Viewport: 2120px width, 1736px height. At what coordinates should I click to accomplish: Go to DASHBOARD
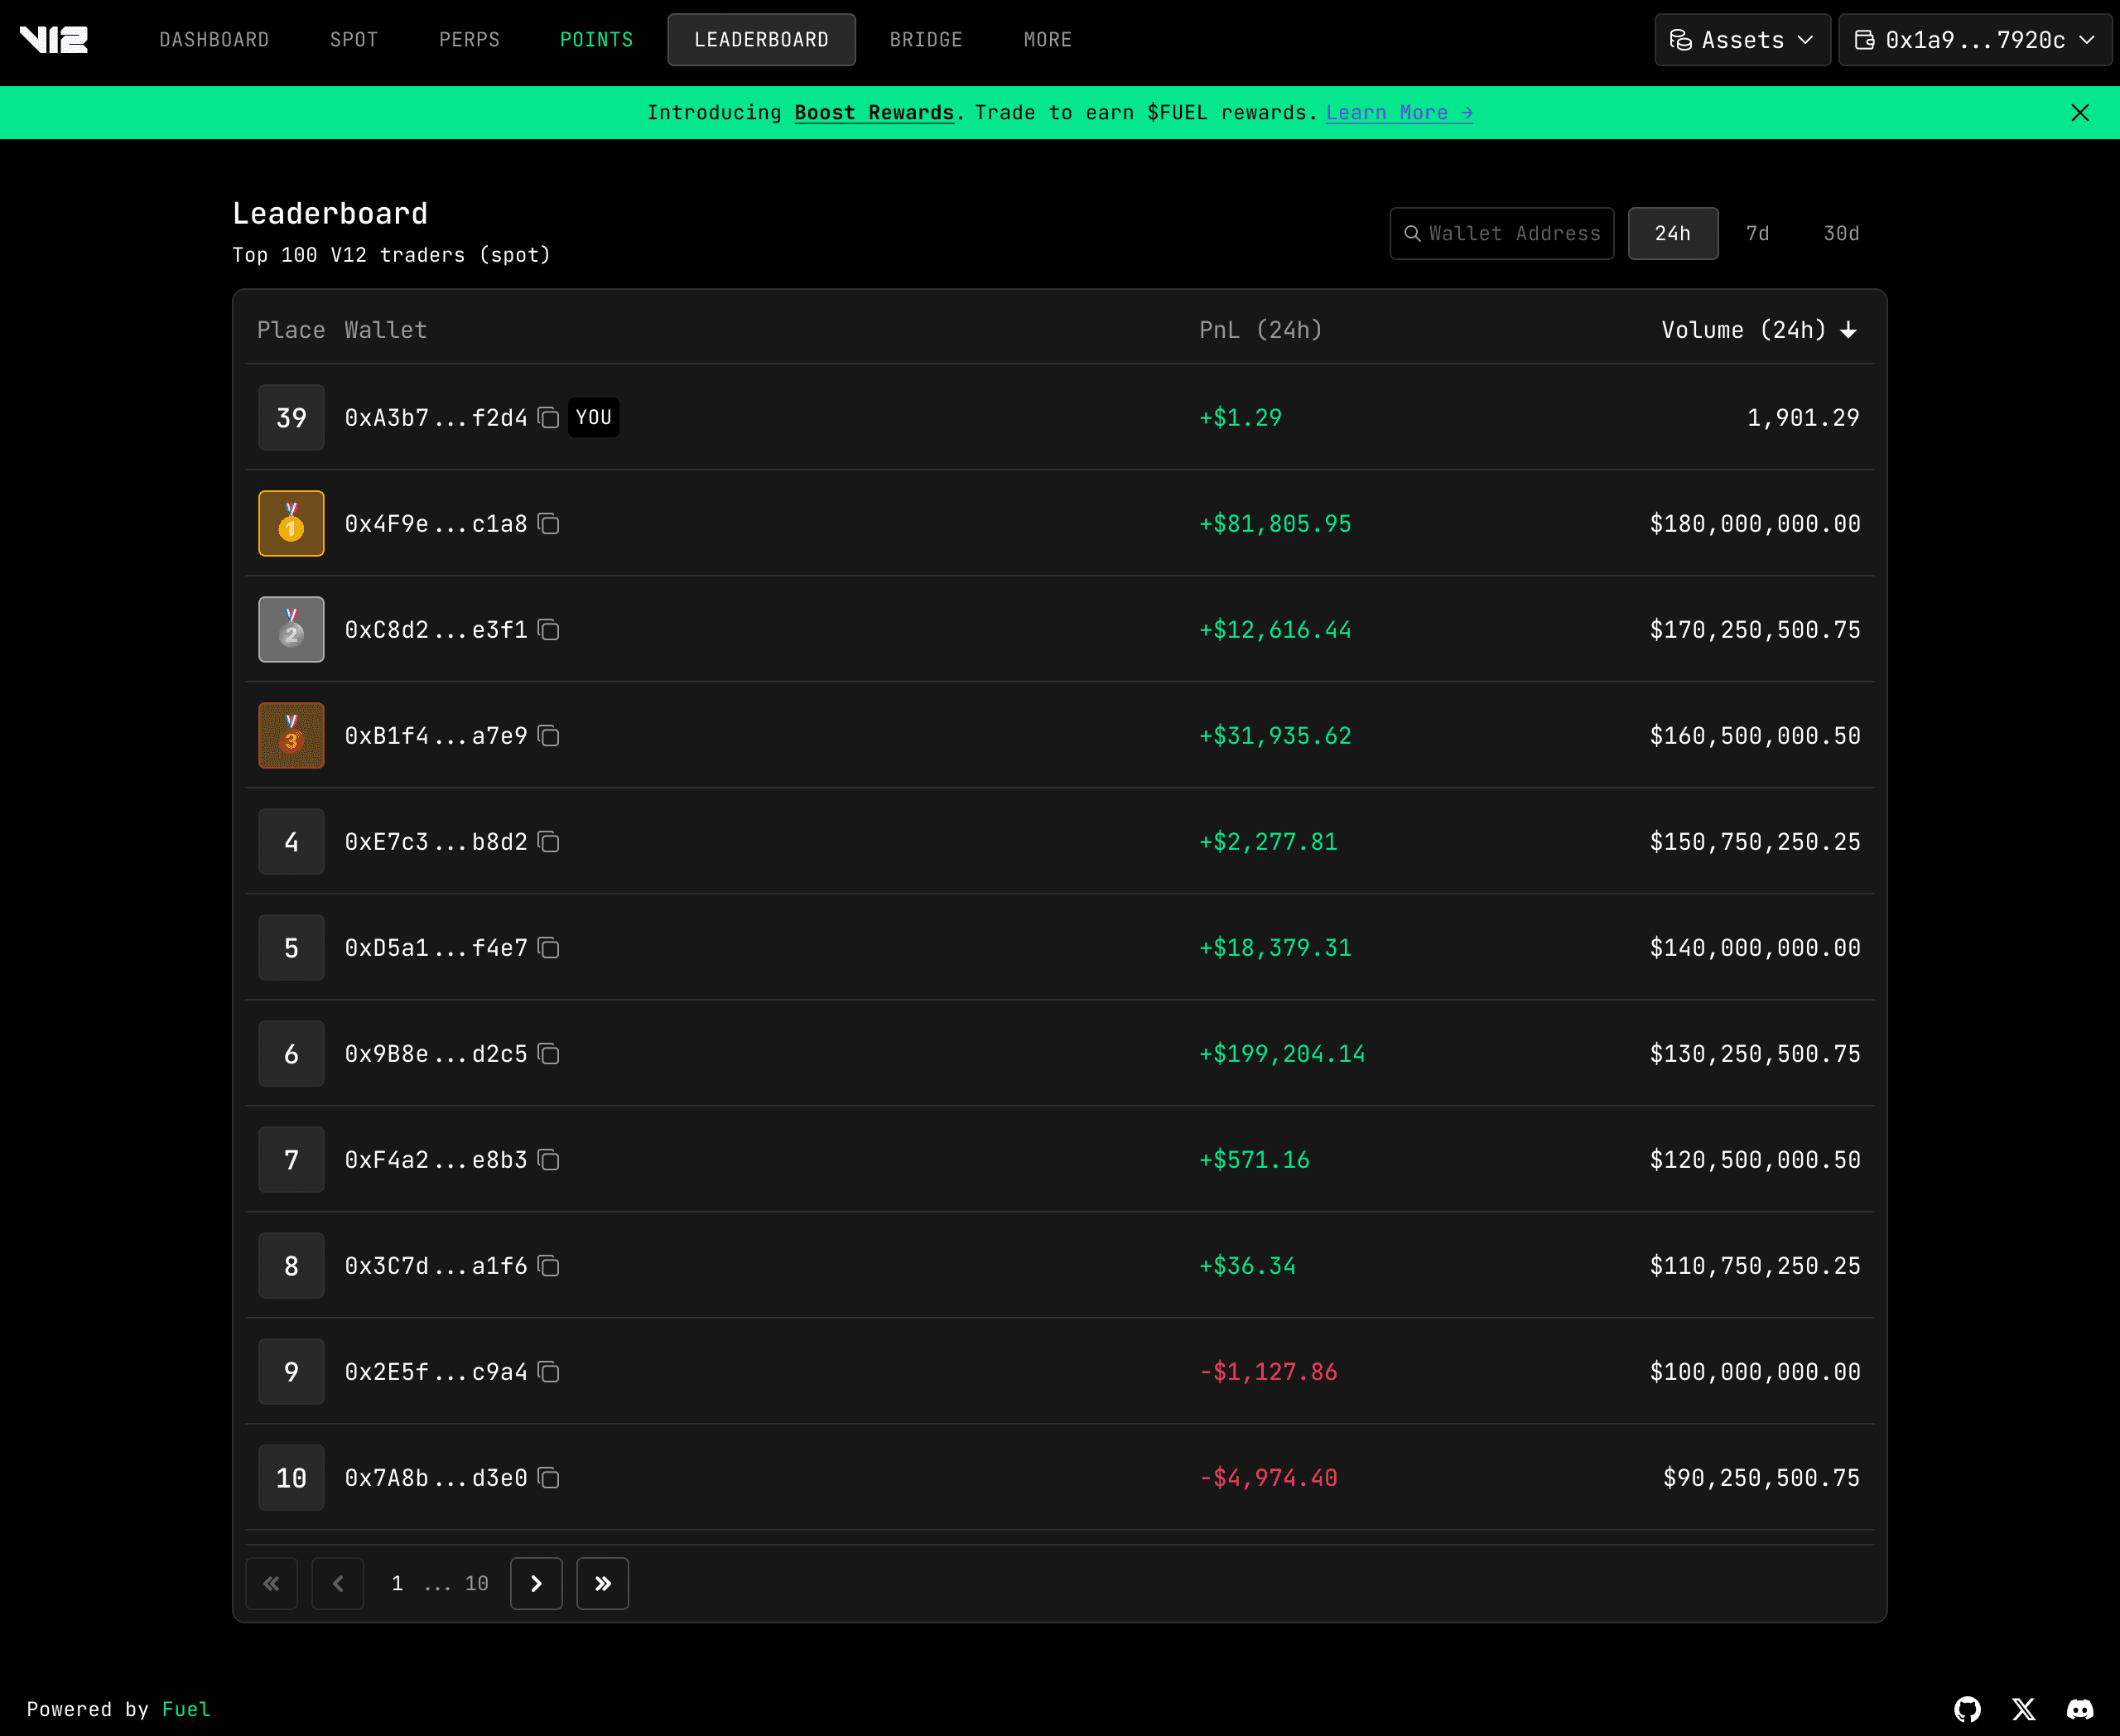(x=214, y=40)
